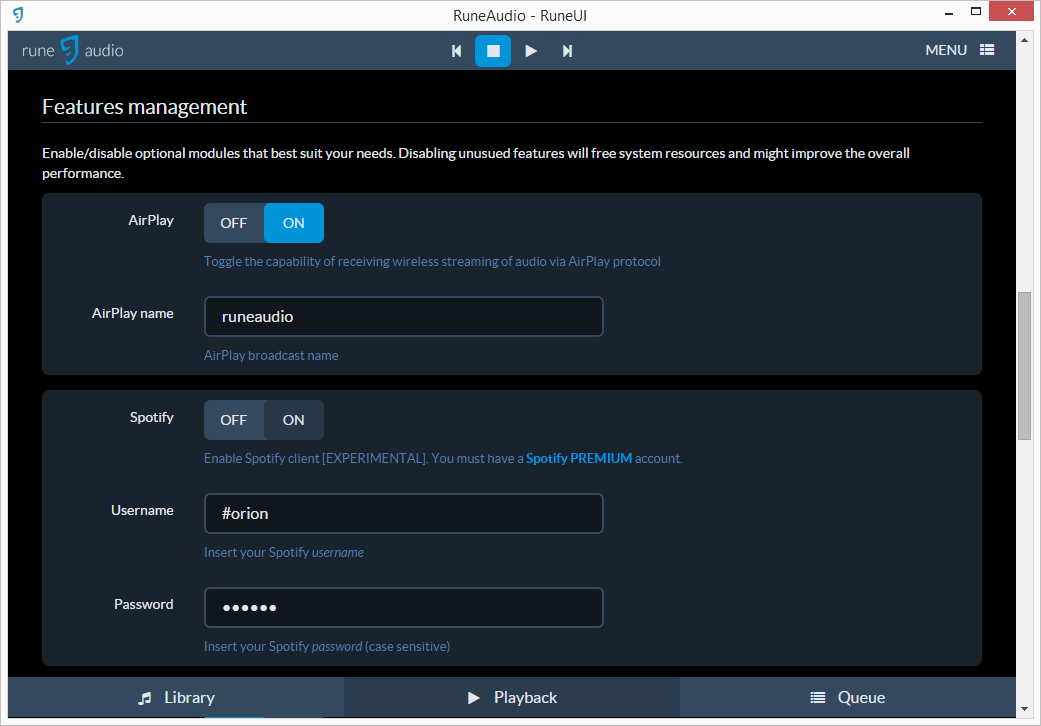Turn AirPlay OFF
Image resolution: width=1041 pixels, height=726 pixels.
click(x=234, y=223)
